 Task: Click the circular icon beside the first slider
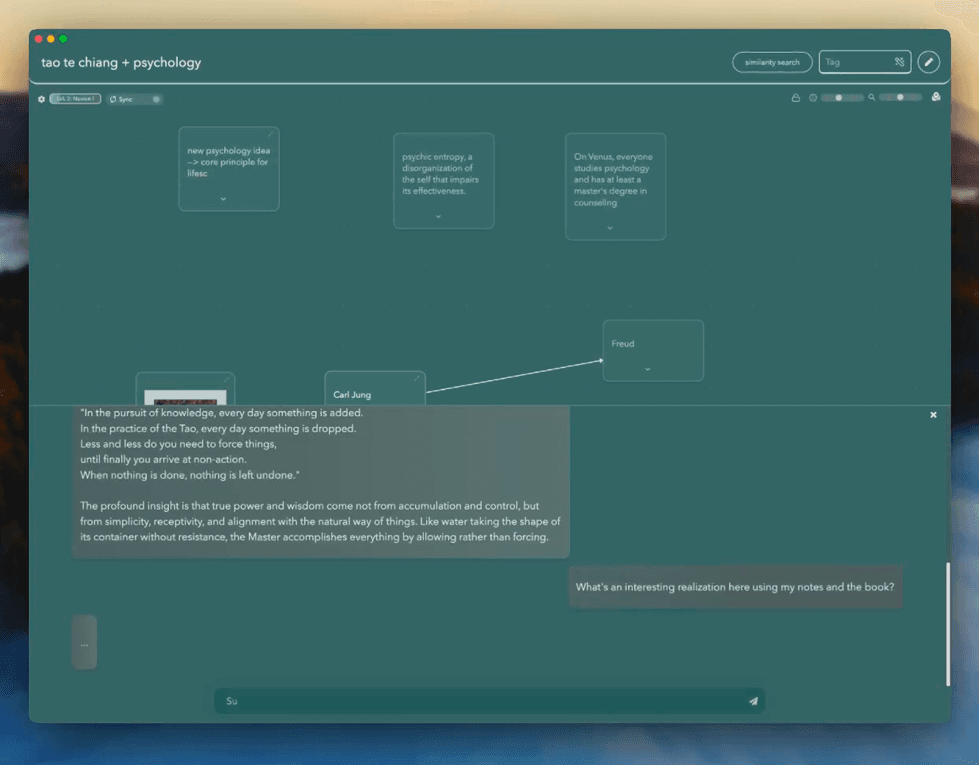point(813,97)
